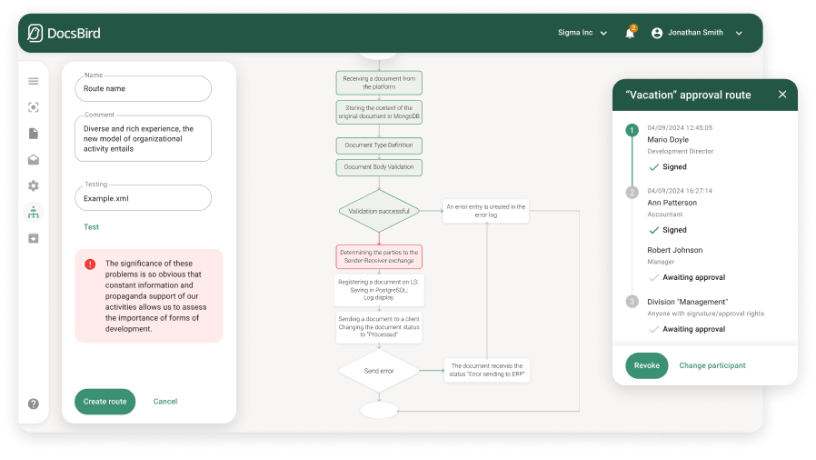This screenshot has width=816, height=460.
Task: Select the routes hierarchy icon in the sidebar
Action: pyautogui.click(x=33, y=212)
